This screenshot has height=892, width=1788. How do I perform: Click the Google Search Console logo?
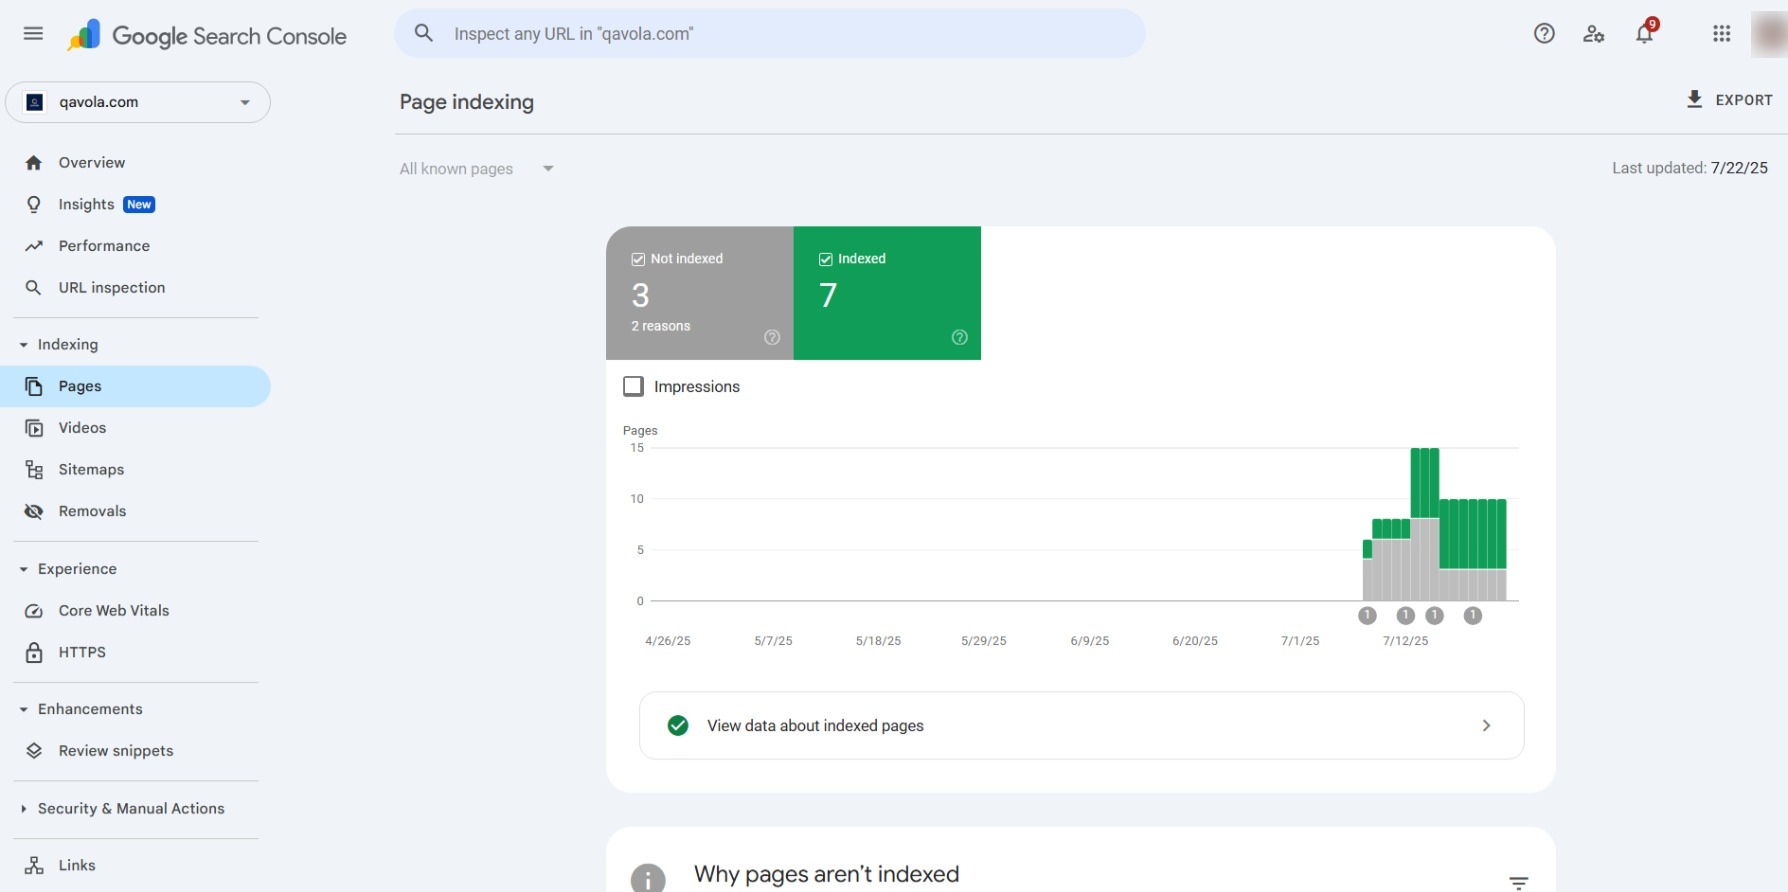click(207, 36)
